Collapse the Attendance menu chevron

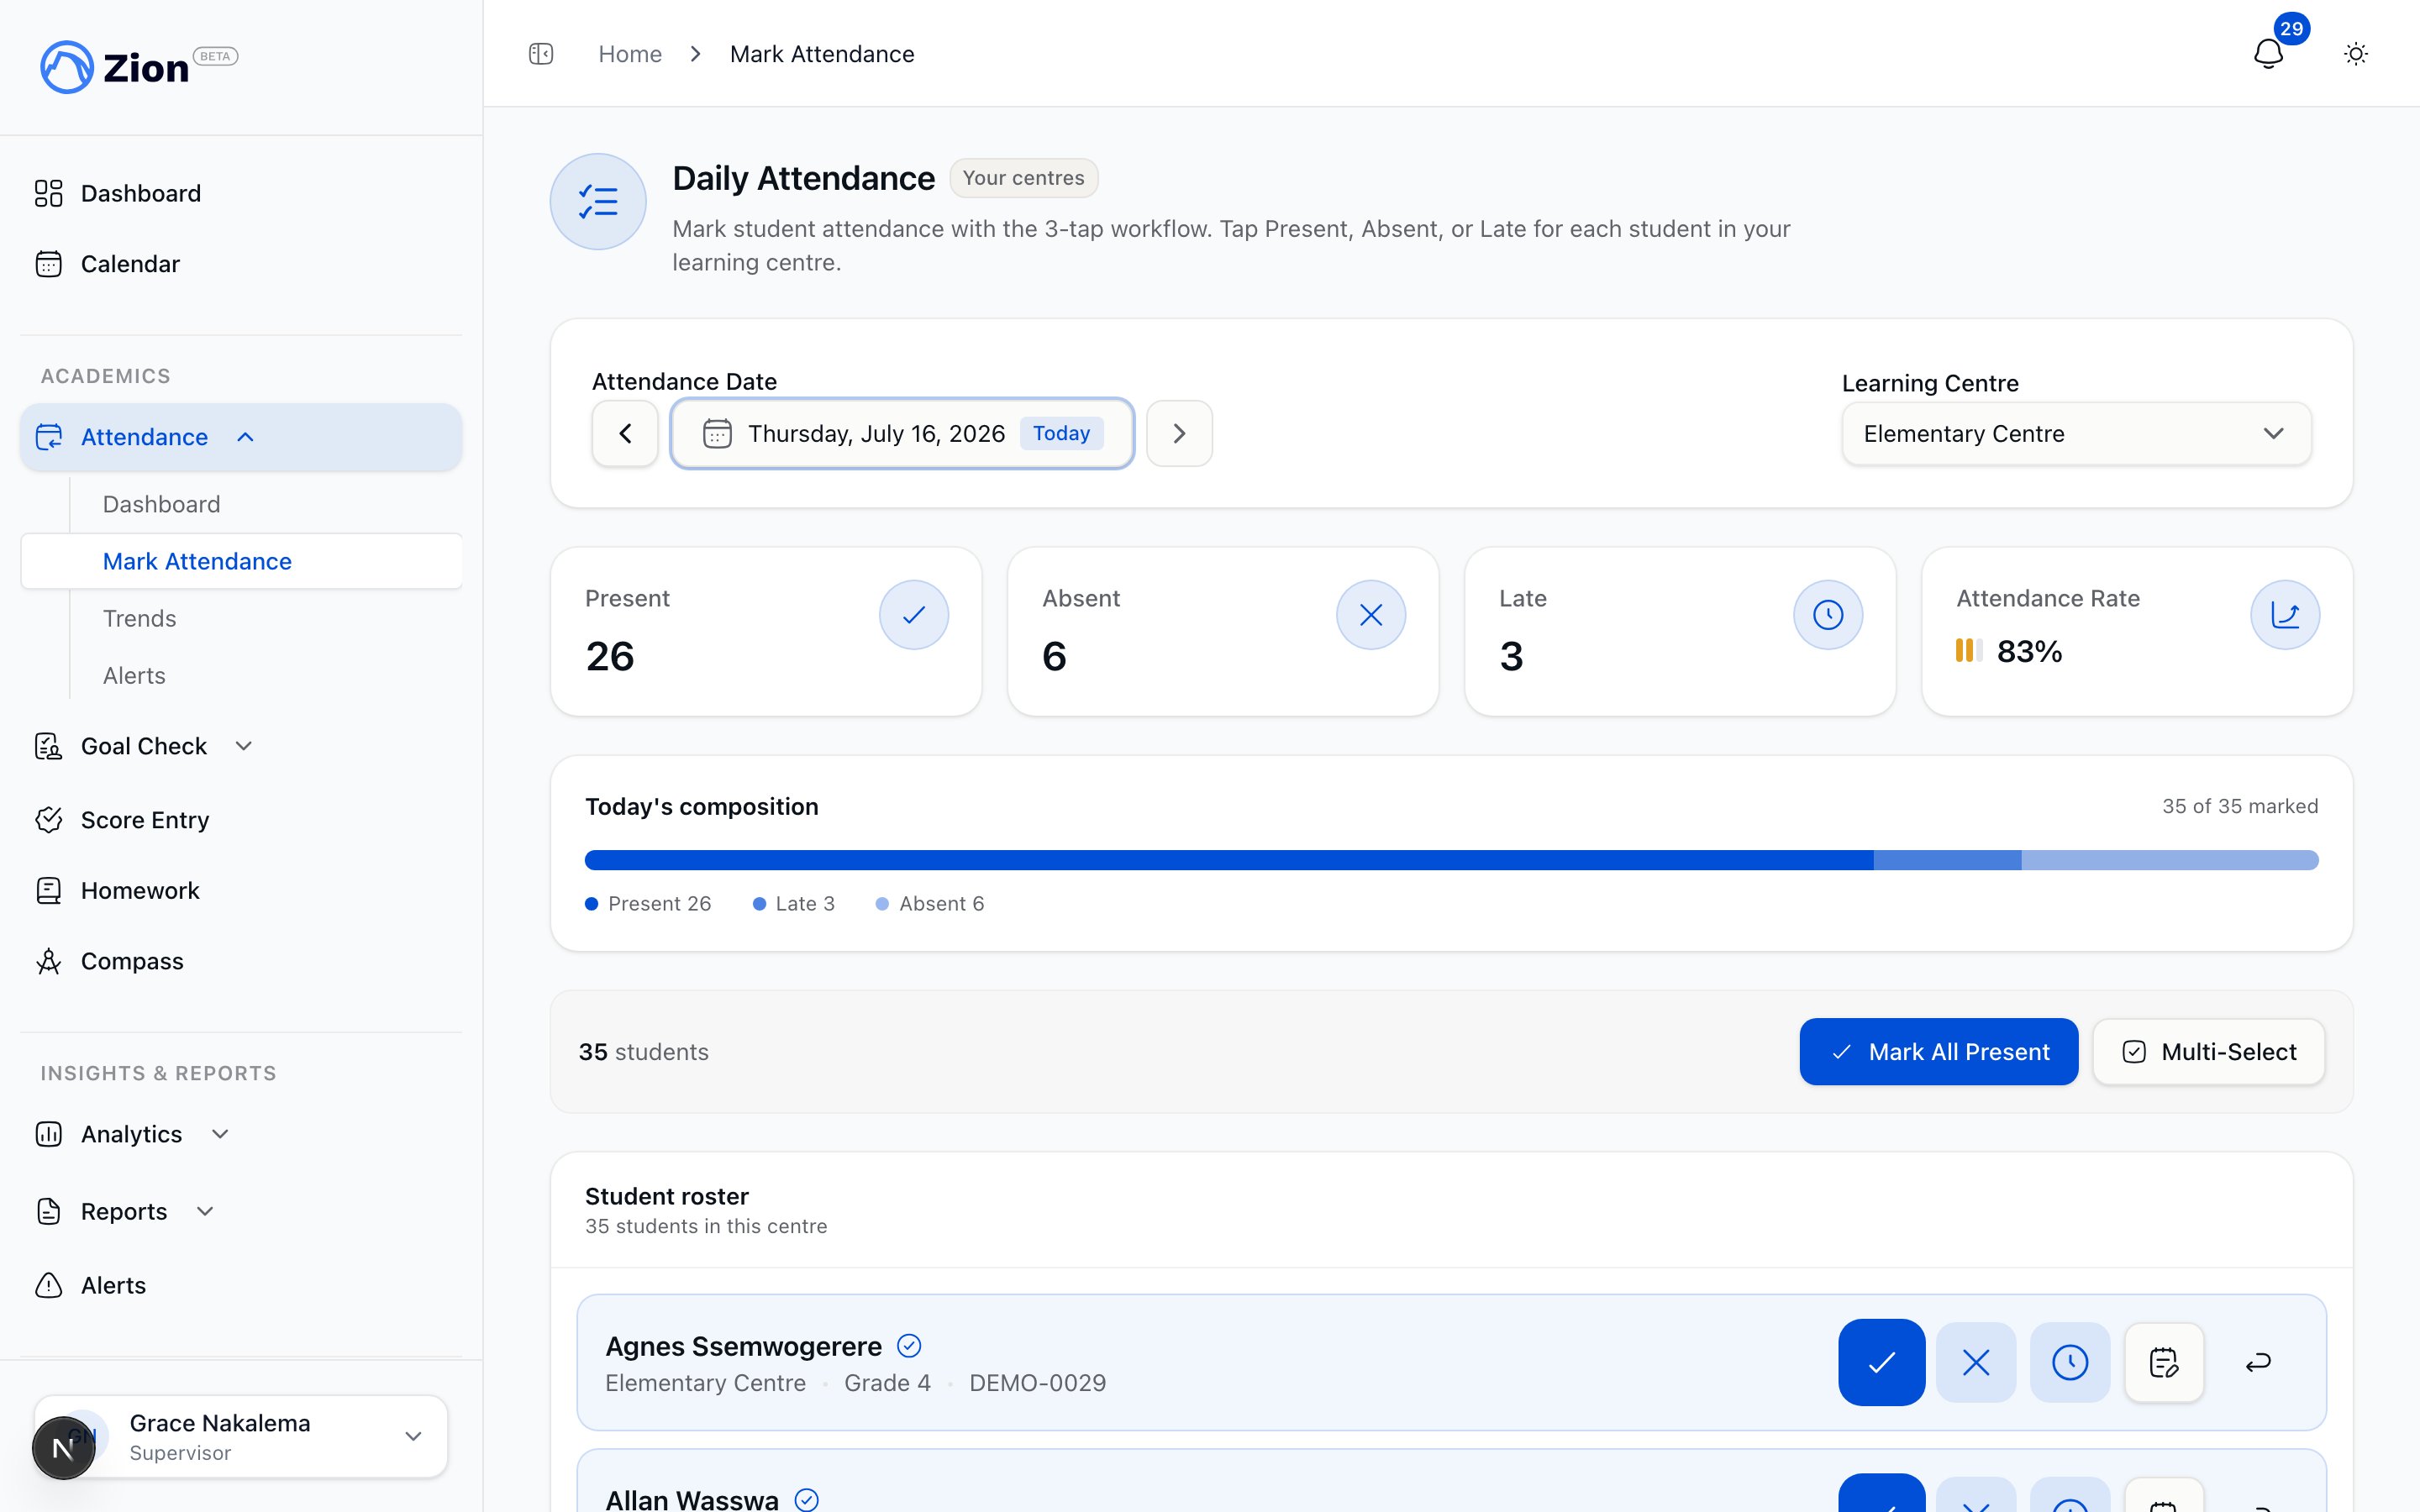[x=246, y=437]
